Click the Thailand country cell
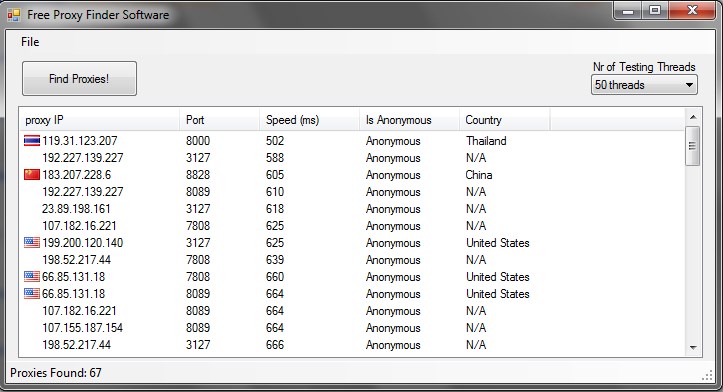The height and width of the screenshot is (392, 723). pos(486,141)
